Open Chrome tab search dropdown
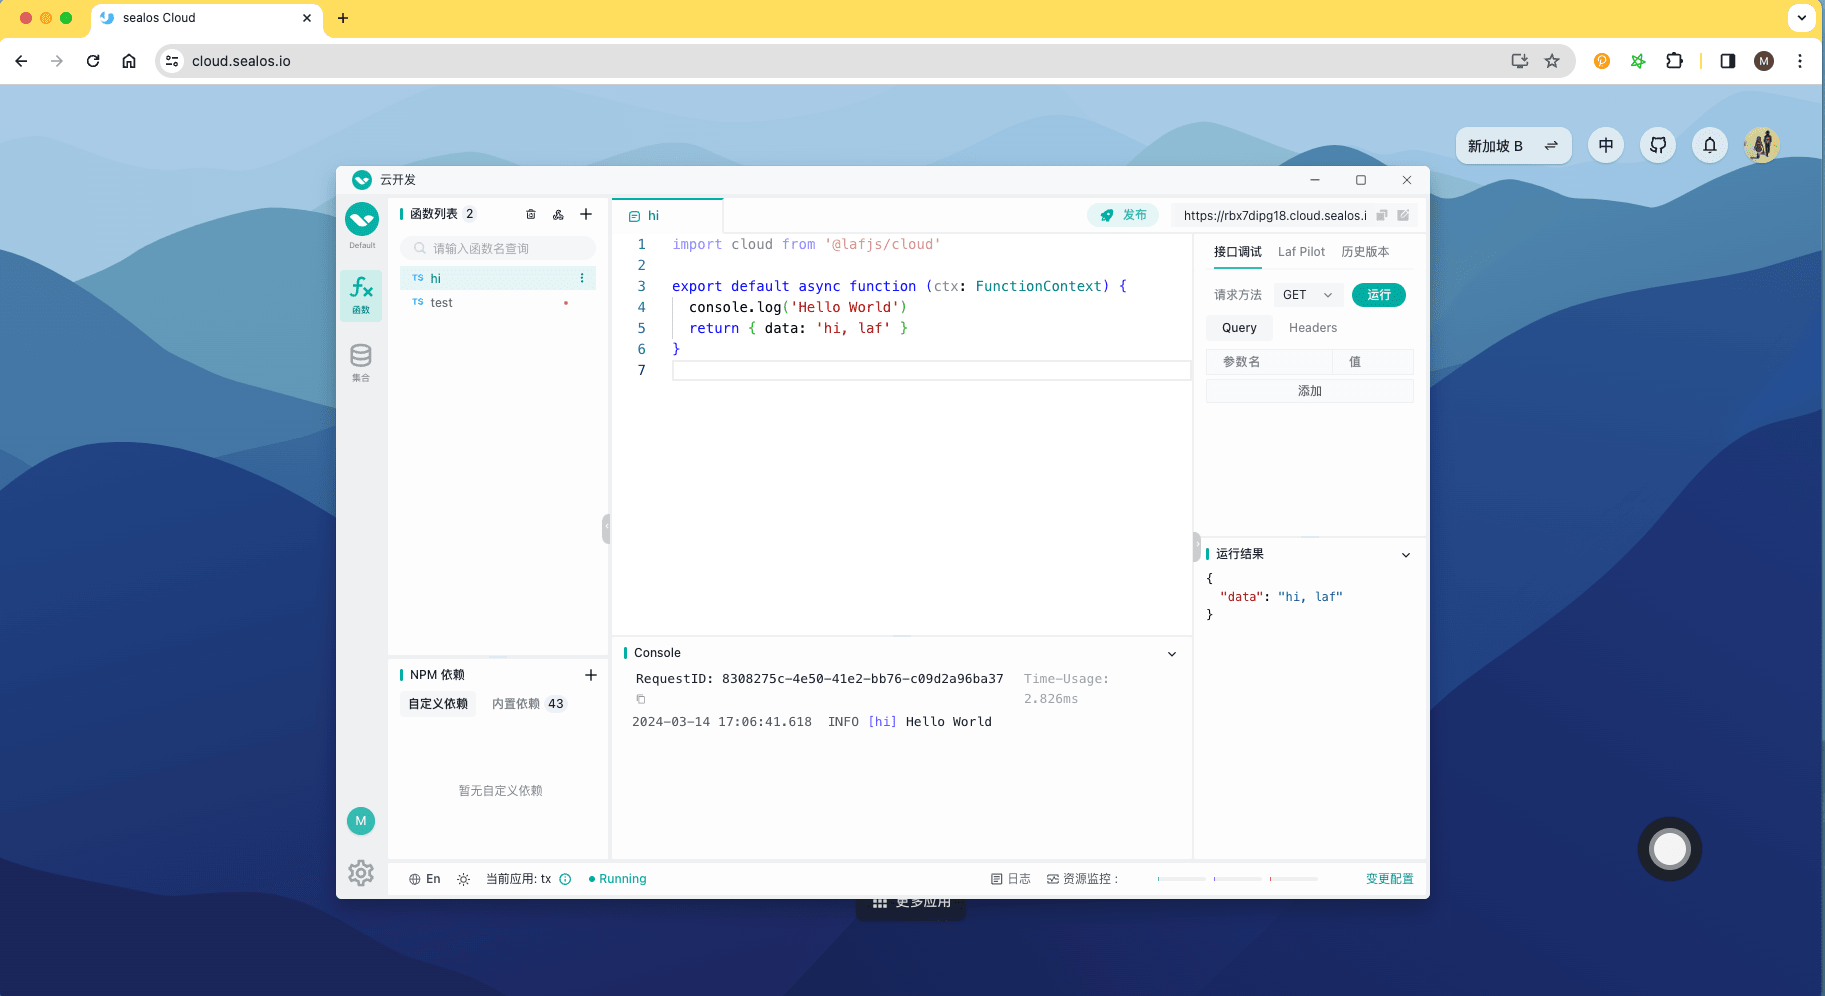1825x996 pixels. [x=1802, y=18]
